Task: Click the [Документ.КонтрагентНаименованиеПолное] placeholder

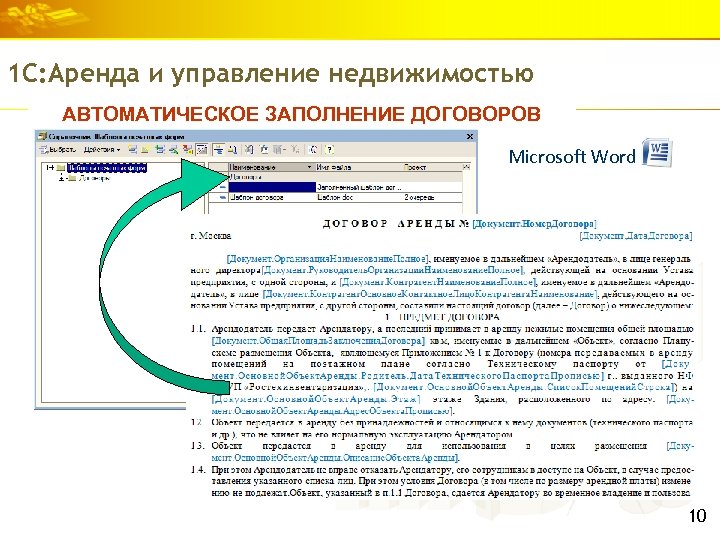Action: [x=438, y=282]
